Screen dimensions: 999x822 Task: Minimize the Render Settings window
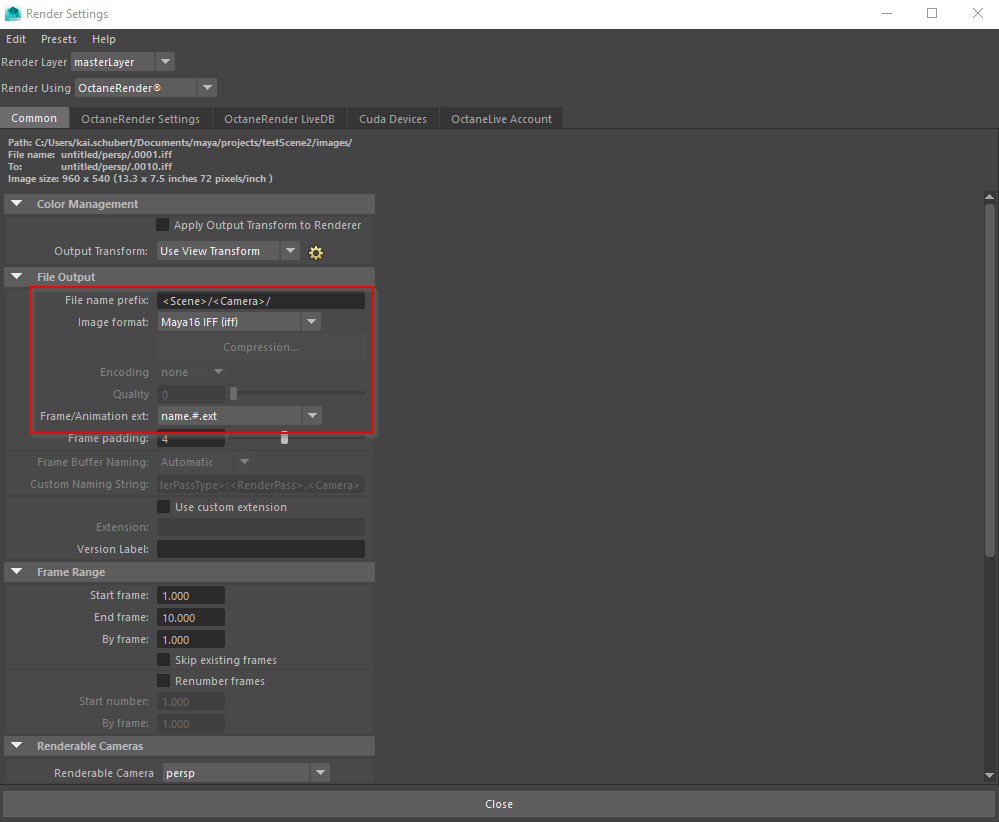coord(887,13)
